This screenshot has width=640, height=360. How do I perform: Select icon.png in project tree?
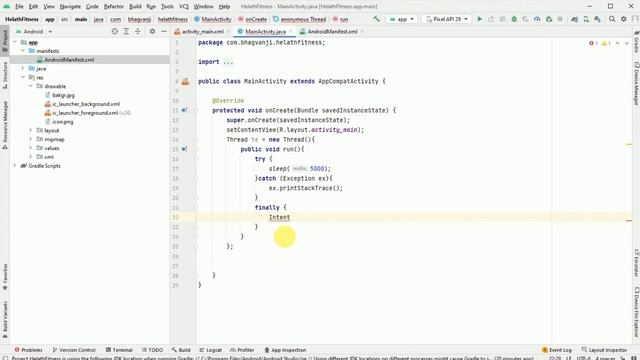tap(62, 122)
